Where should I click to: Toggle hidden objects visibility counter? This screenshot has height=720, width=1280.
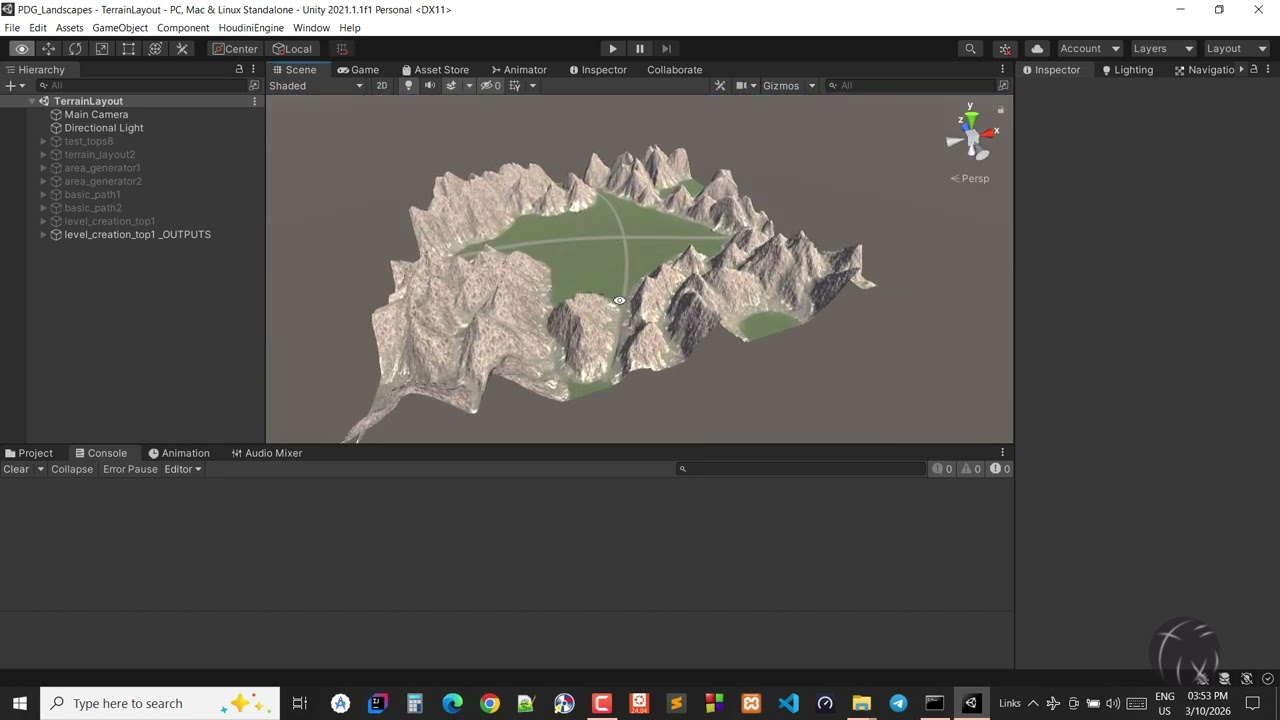click(x=491, y=86)
